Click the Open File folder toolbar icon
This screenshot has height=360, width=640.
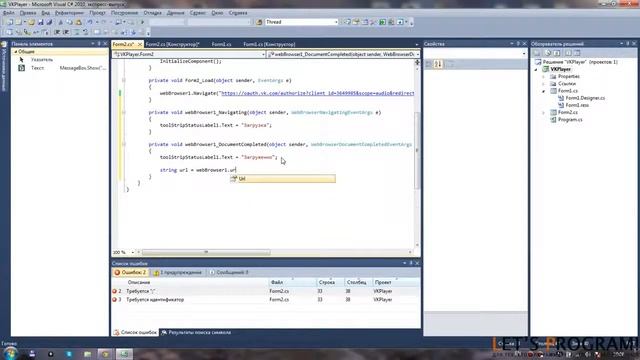point(31,22)
